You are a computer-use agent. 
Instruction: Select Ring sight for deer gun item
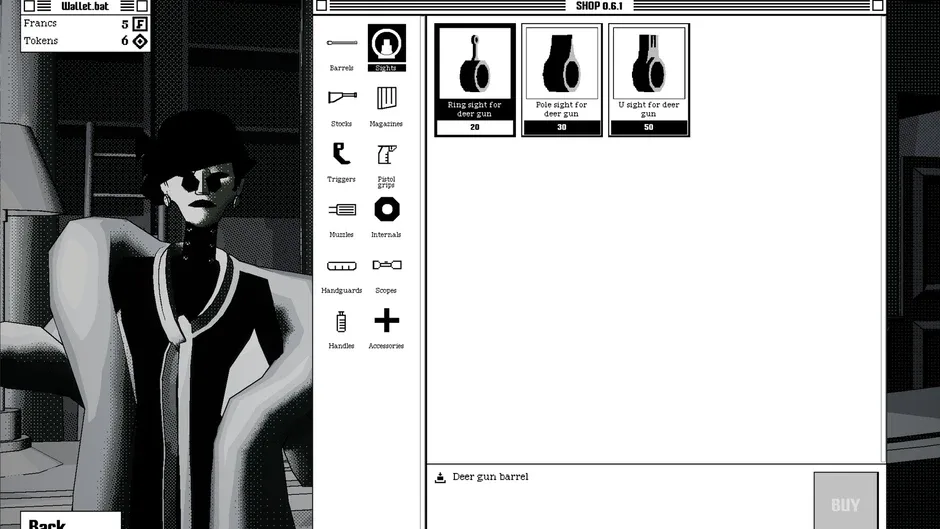(475, 80)
